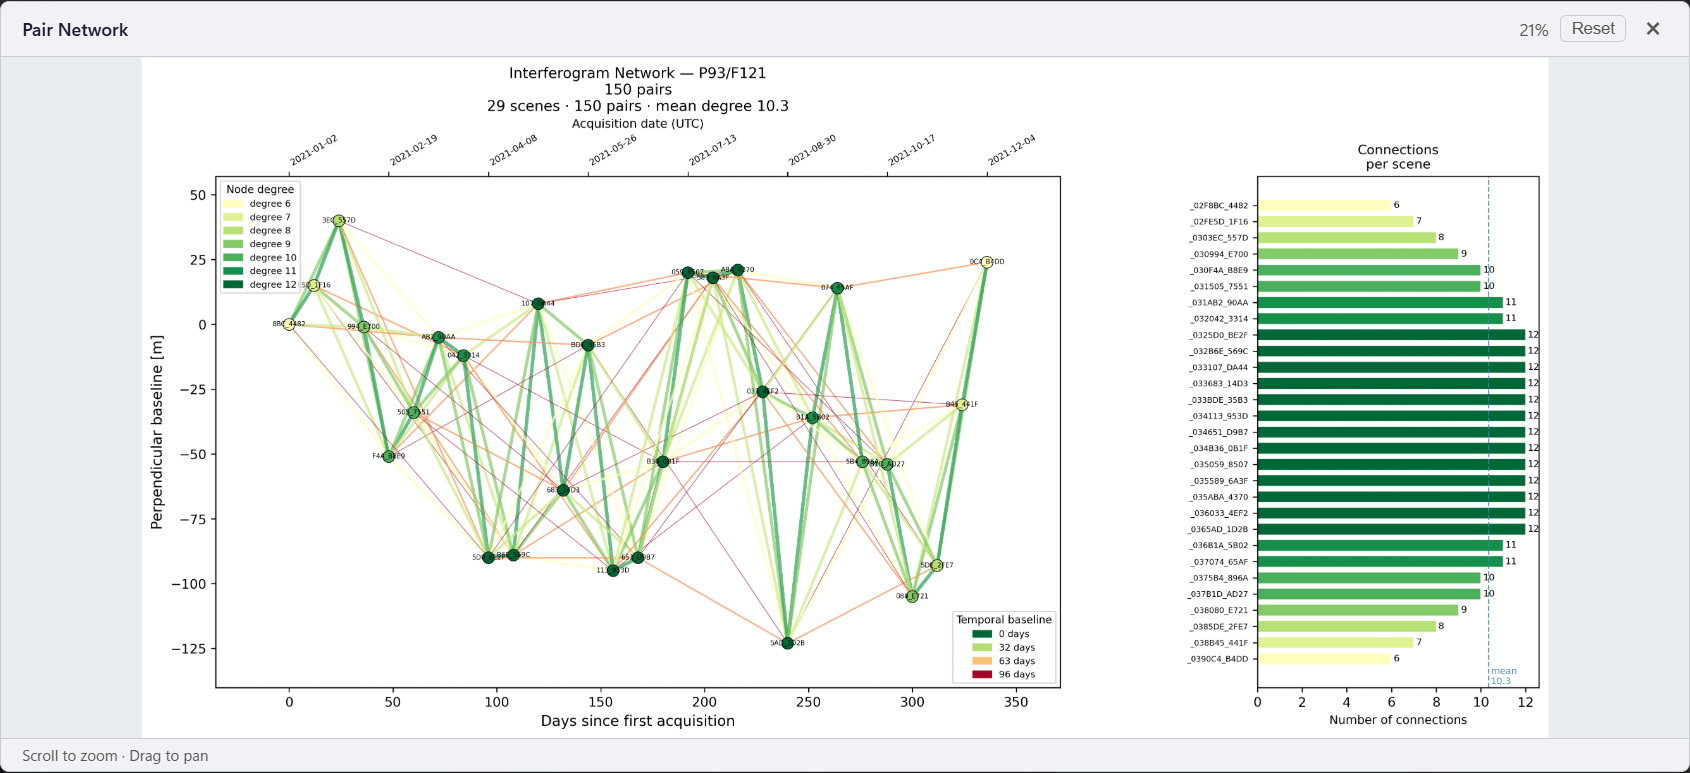
Task: Click the 5DE_2FE7 scene node
Action: (x=937, y=565)
